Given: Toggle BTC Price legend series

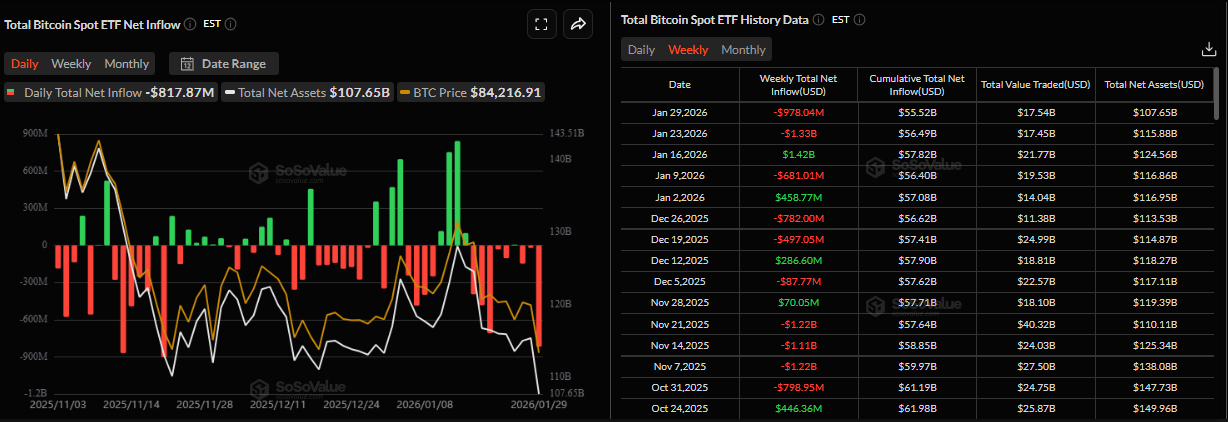Looking at the screenshot, I should (471, 92).
